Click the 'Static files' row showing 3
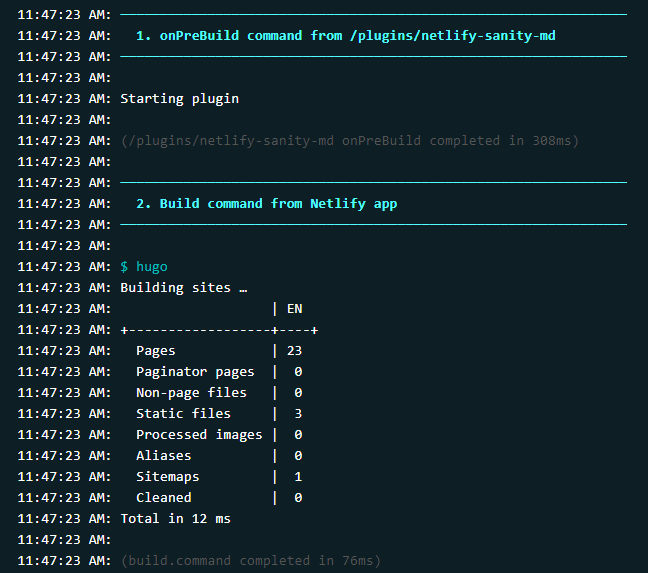648x573 pixels. pos(219,414)
